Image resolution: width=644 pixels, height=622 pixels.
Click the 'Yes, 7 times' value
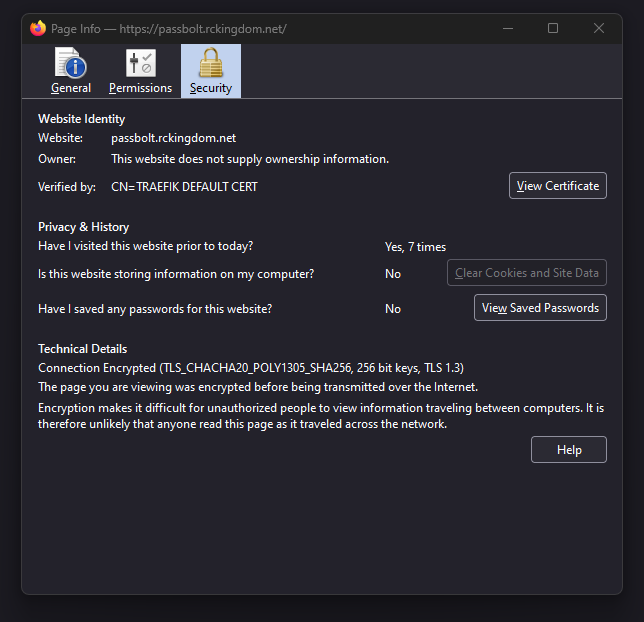click(x=415, y=247)
